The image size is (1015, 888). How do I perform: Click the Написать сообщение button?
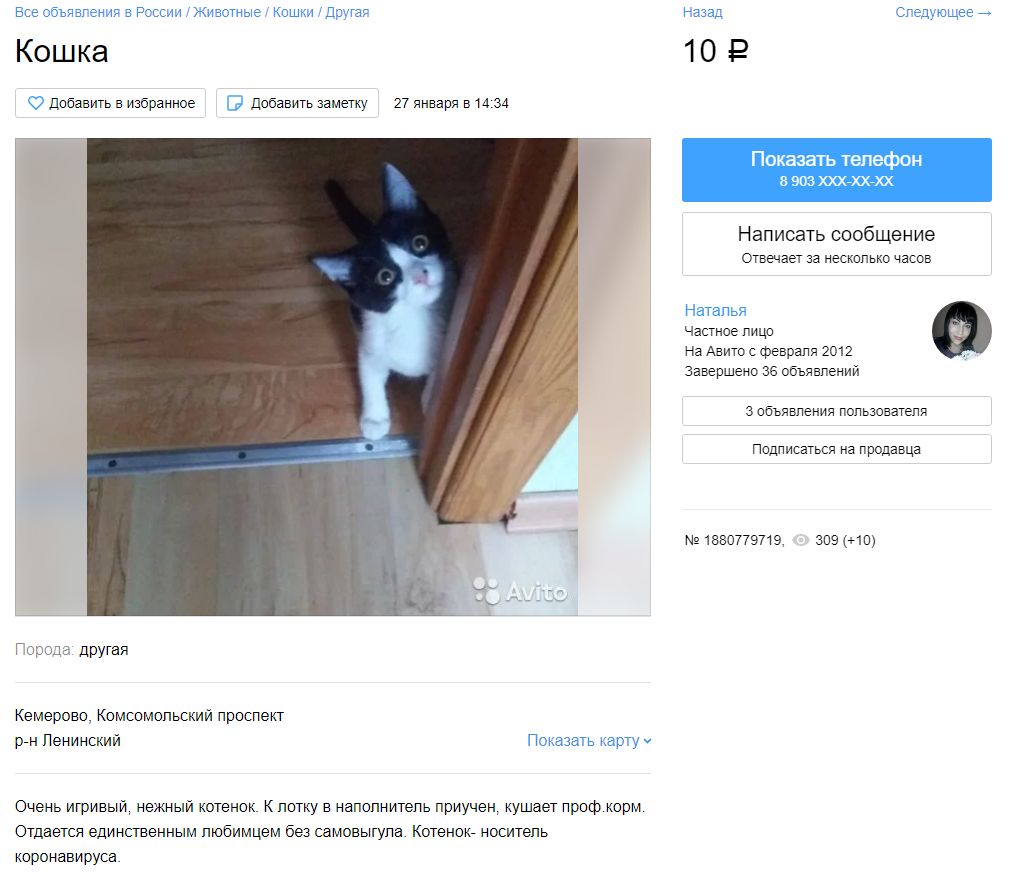836,244
